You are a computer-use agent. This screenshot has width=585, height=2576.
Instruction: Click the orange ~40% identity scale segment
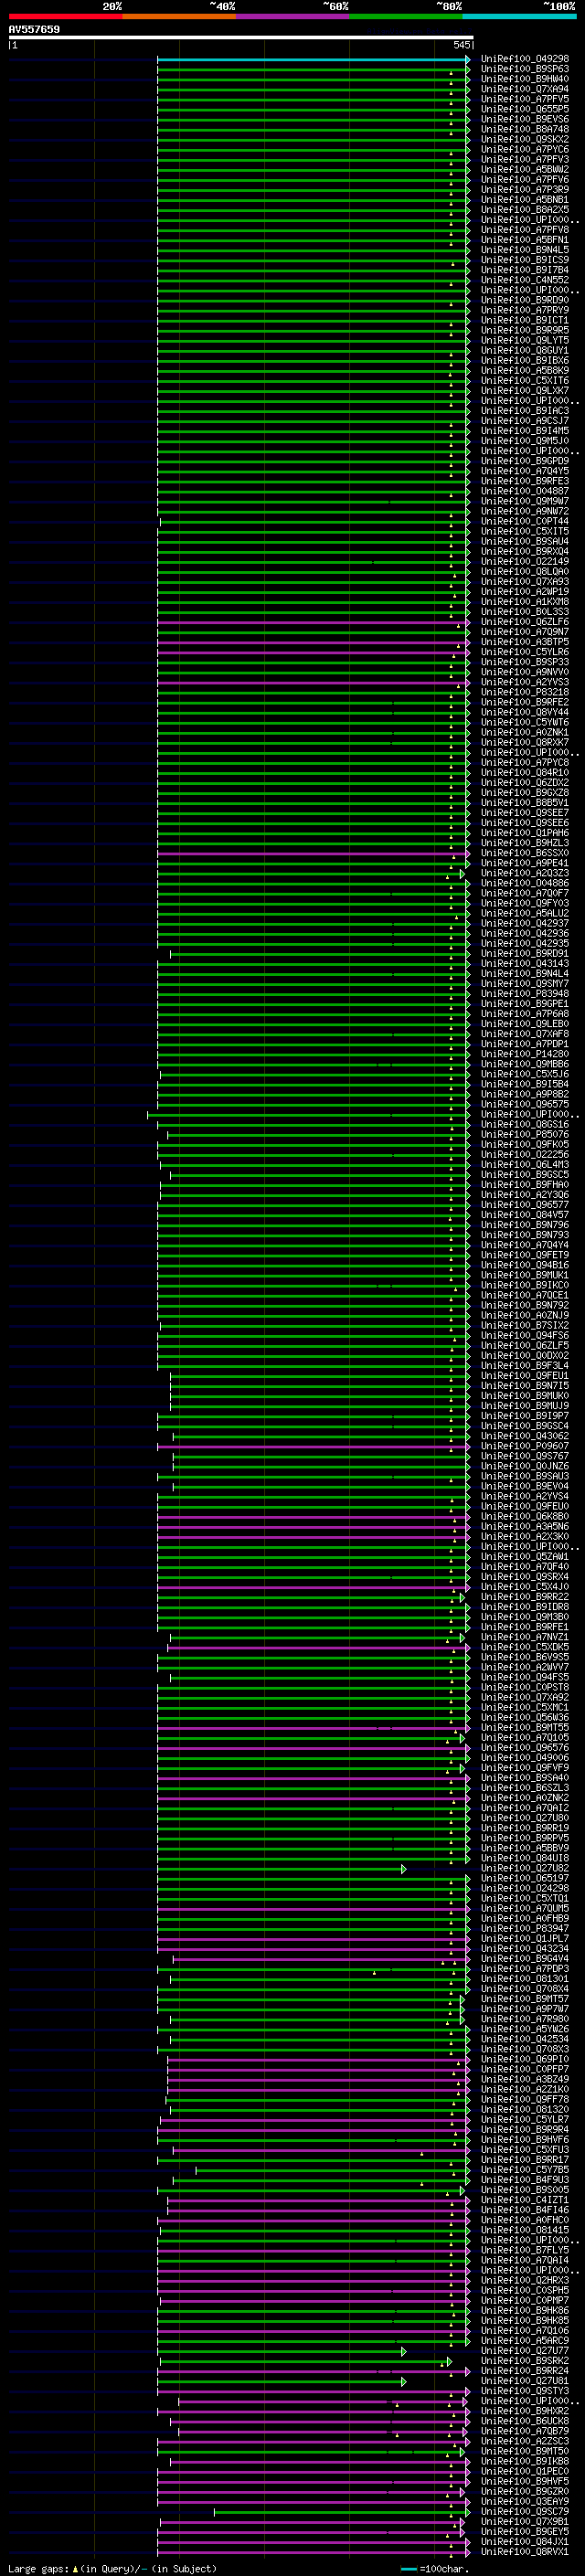coord(179,16)
